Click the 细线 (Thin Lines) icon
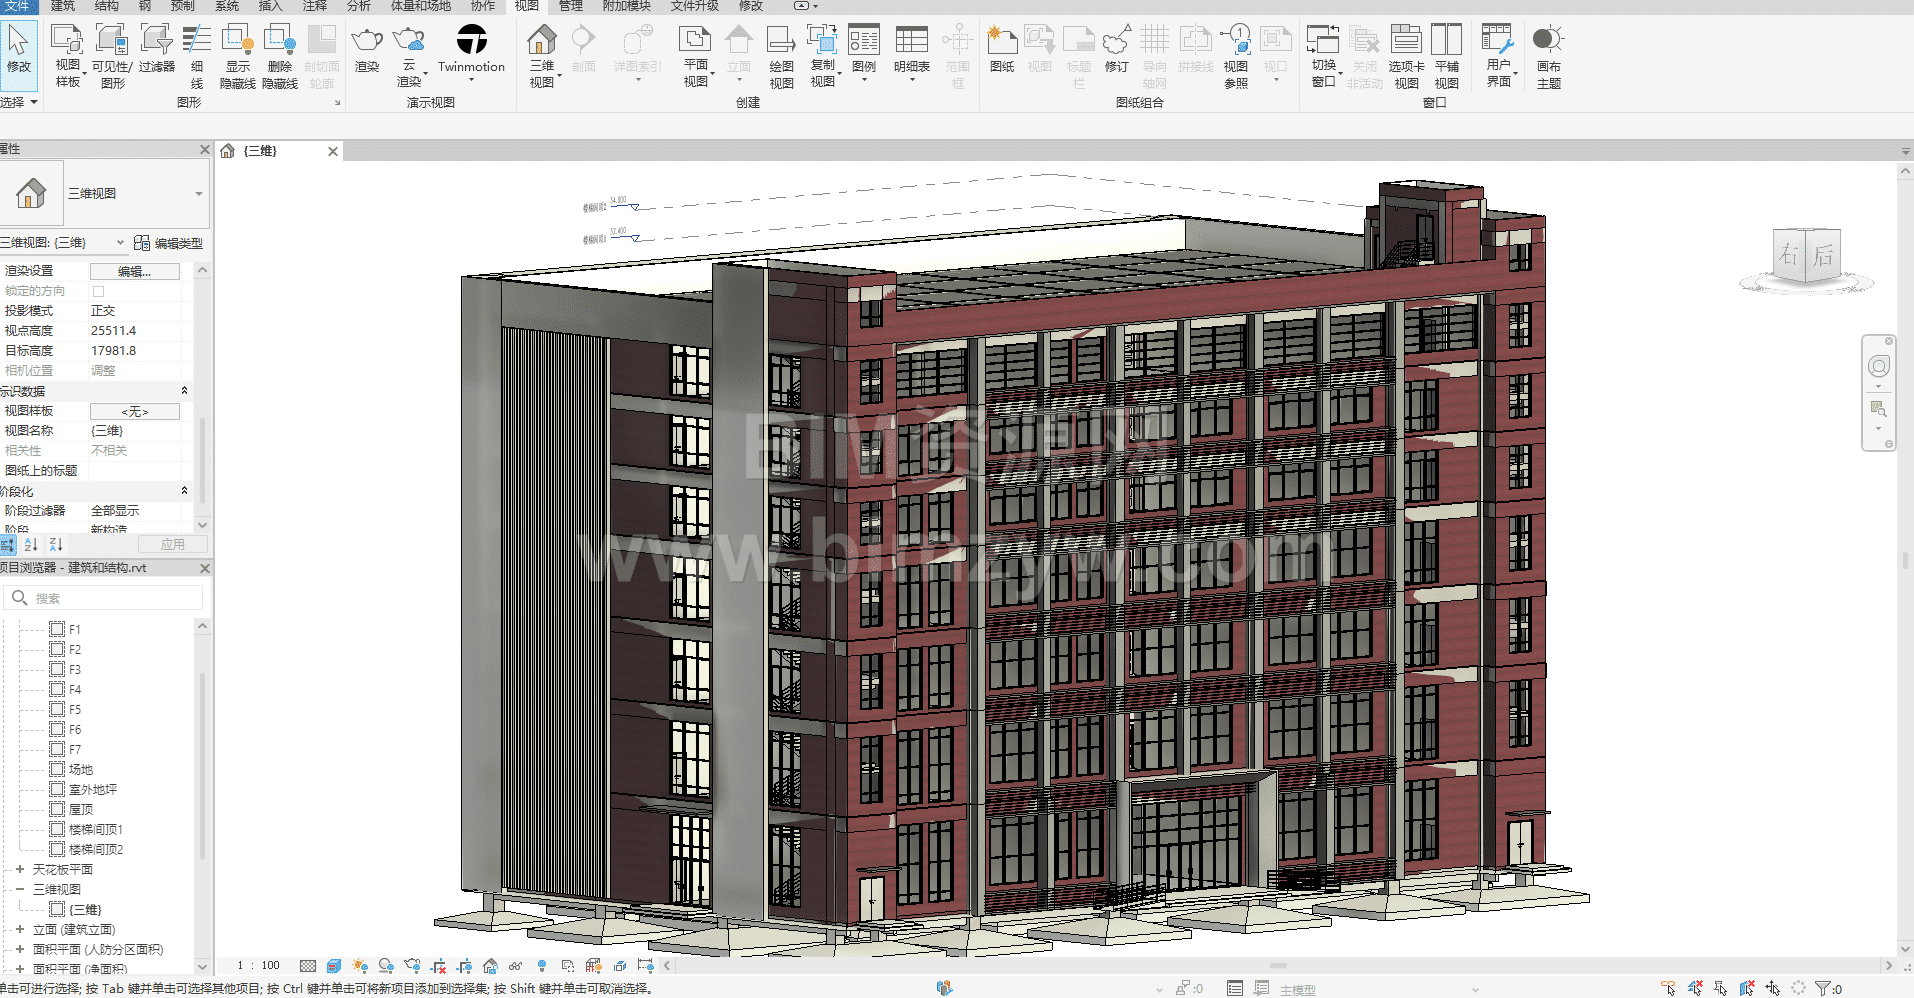Viewport: 1914px width, 998px height. tap(197, 41)
